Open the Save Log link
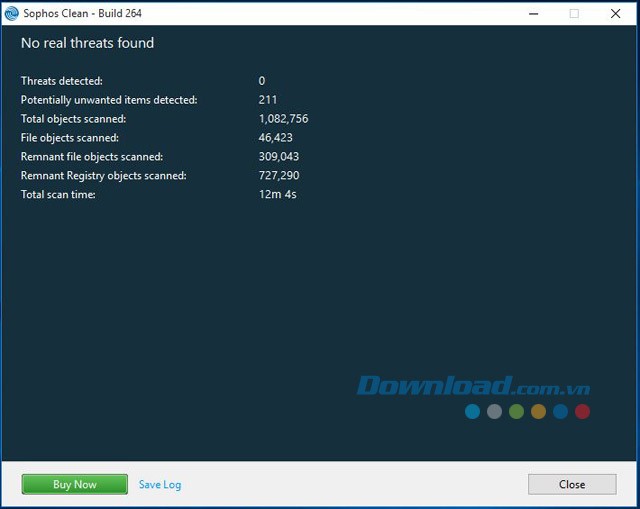640x509 pixels. tap(160, 485)
